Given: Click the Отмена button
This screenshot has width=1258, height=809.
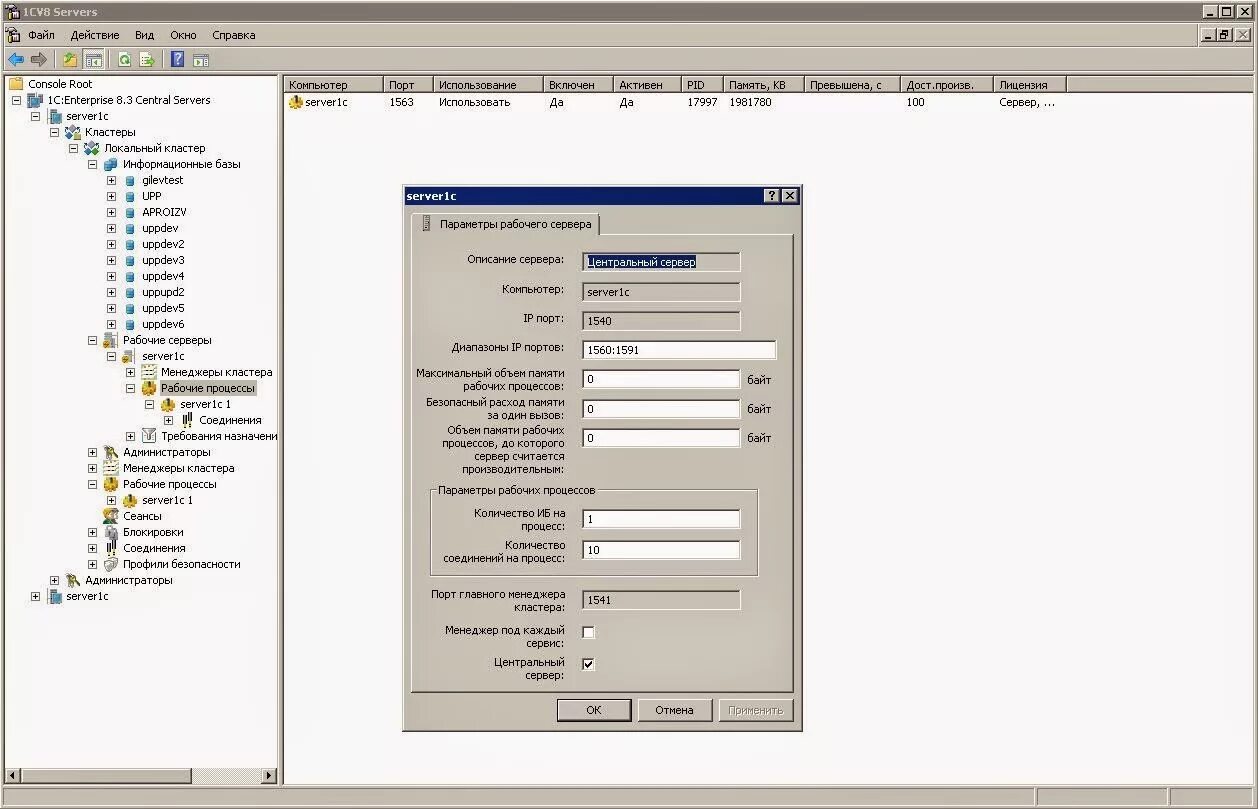Looking at the screenshot, I should pyautogui.click(x=674, y=710).
